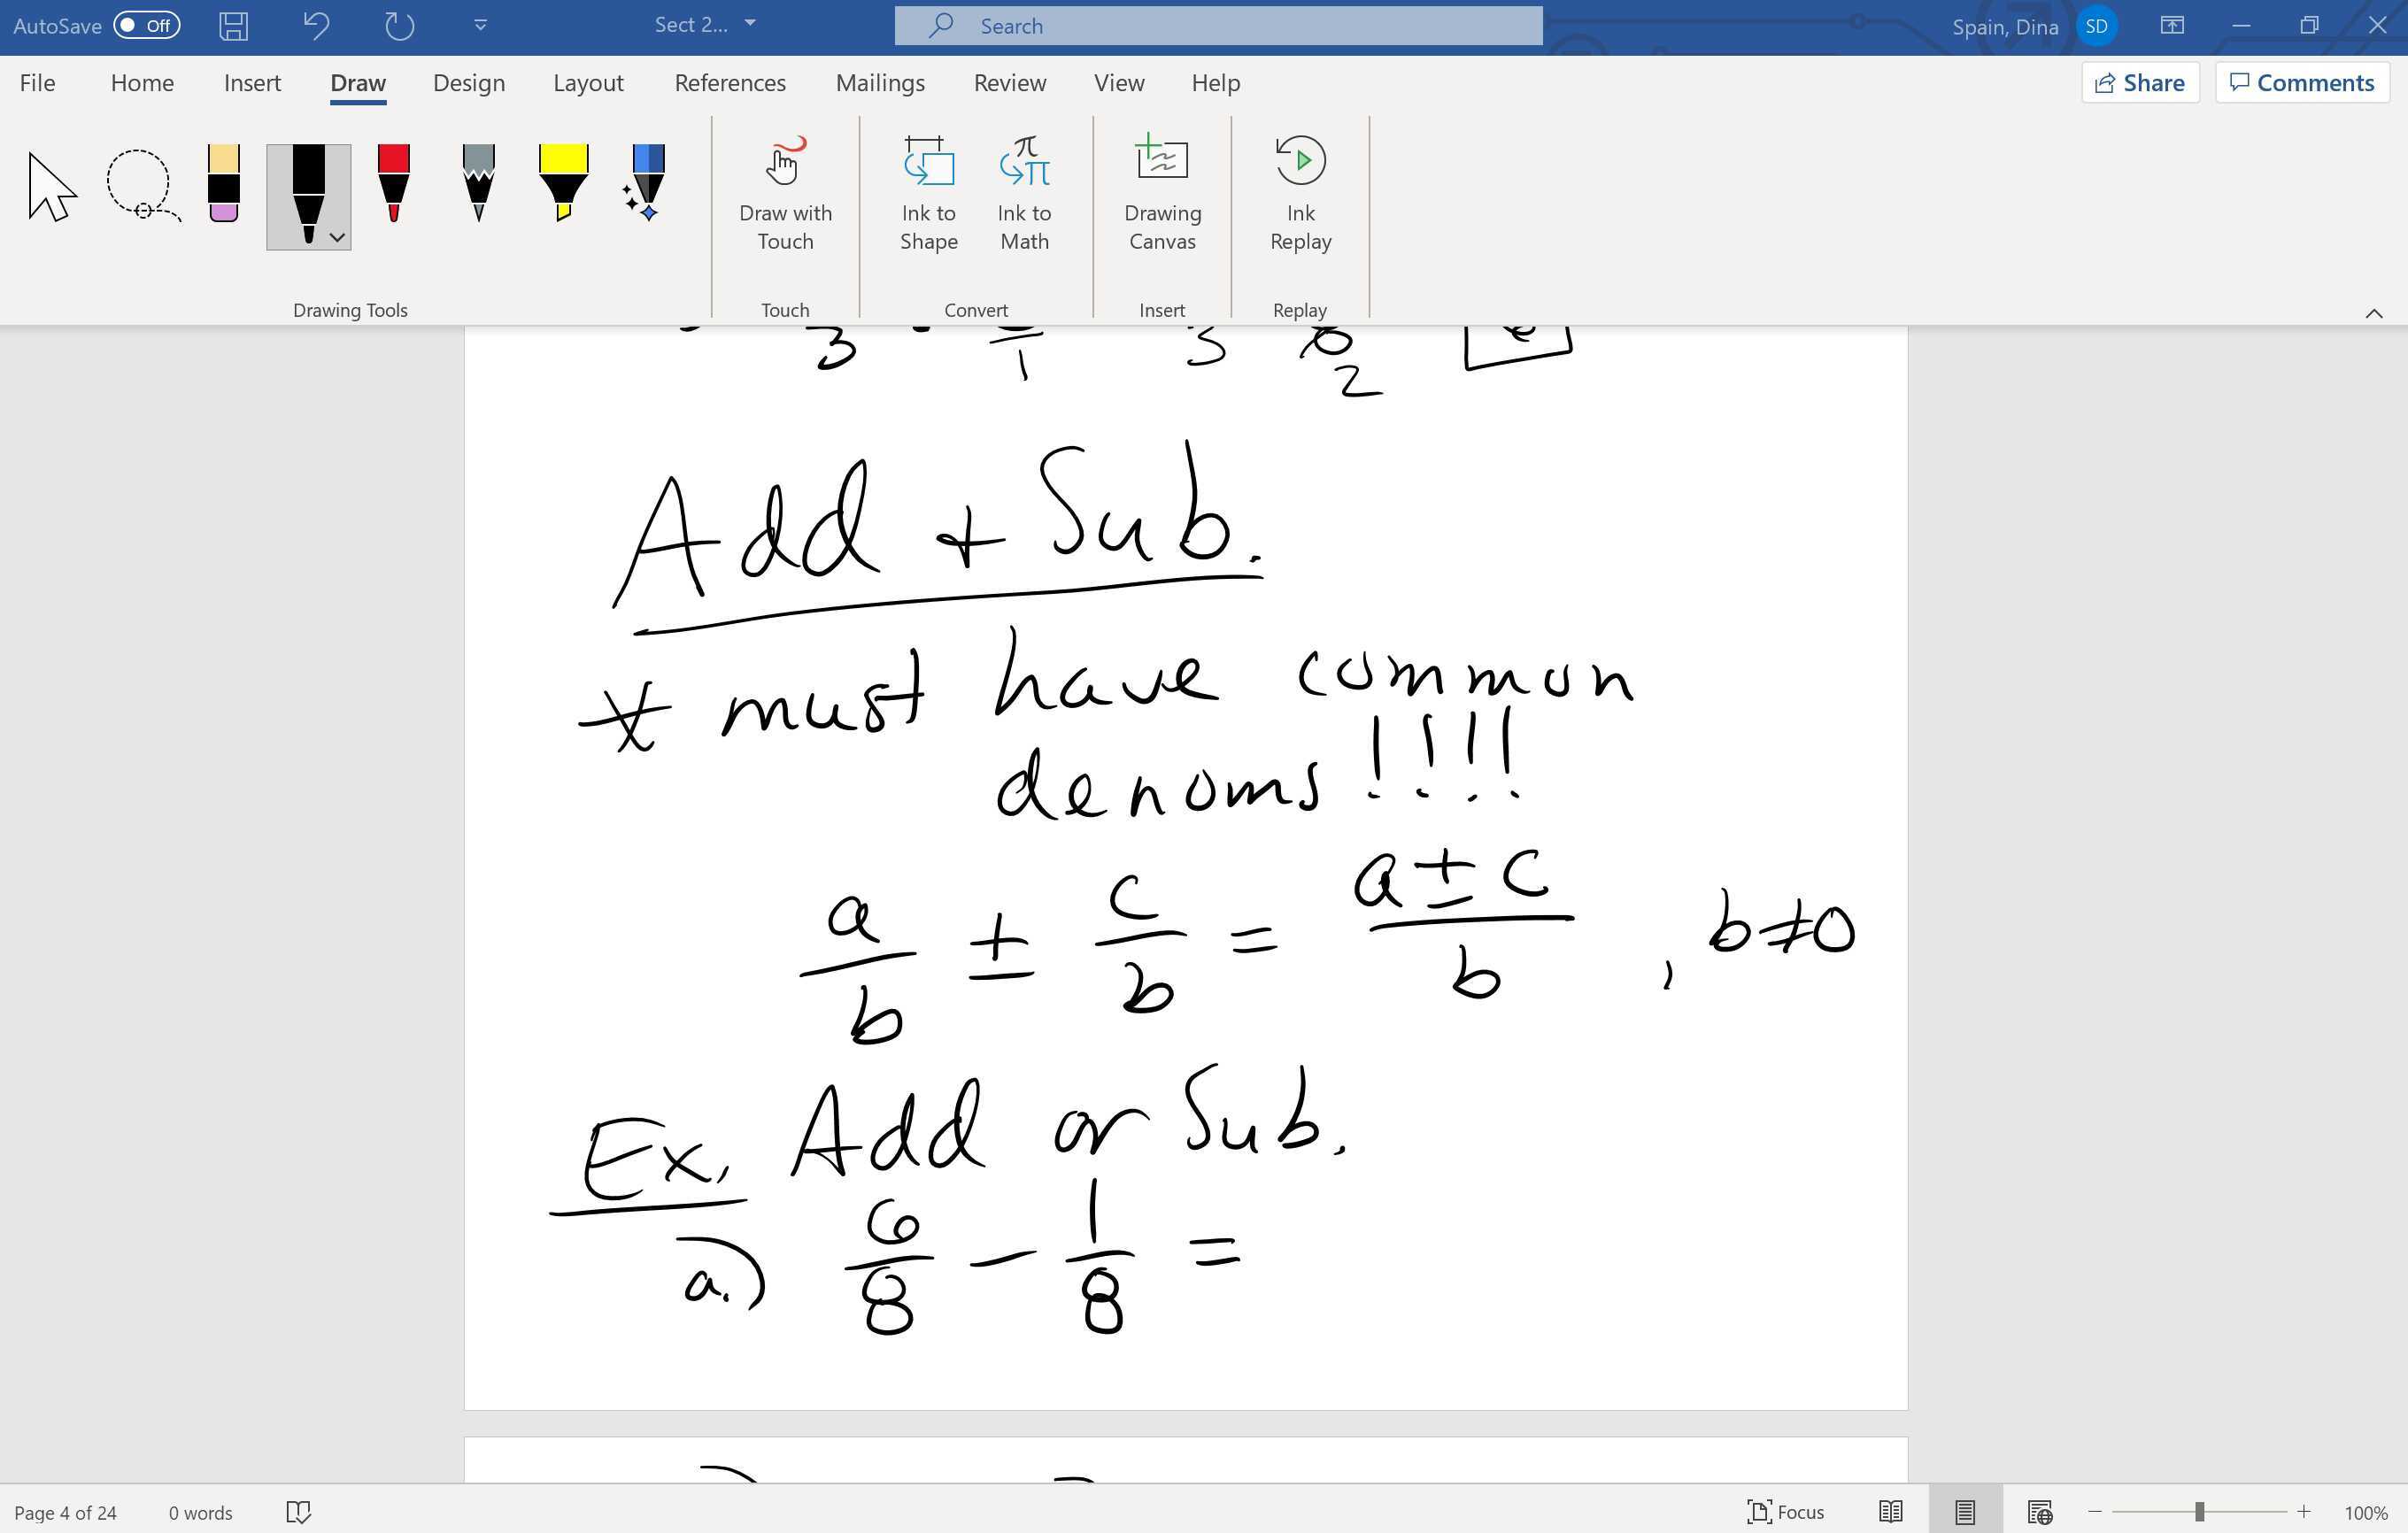Open the Mailings ribbon tab

880,83
